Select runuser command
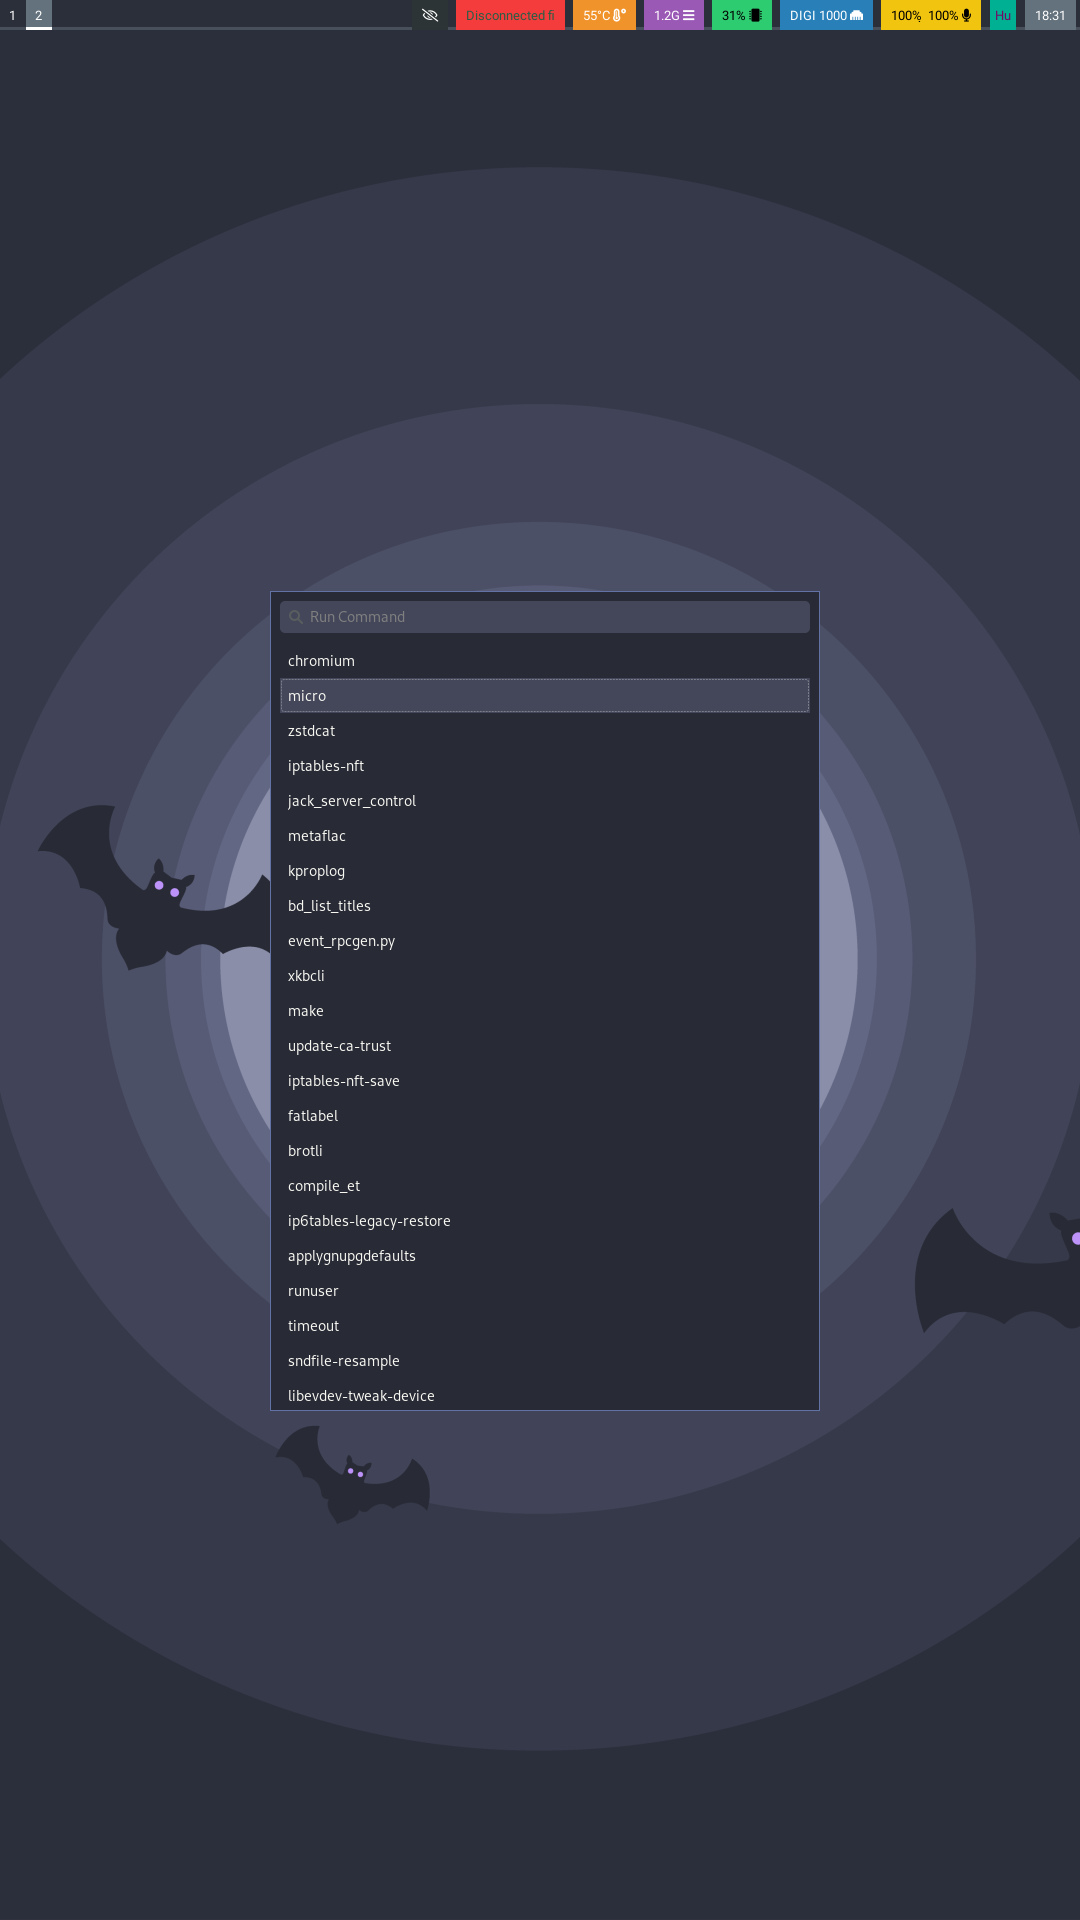 coord(545,1291)
